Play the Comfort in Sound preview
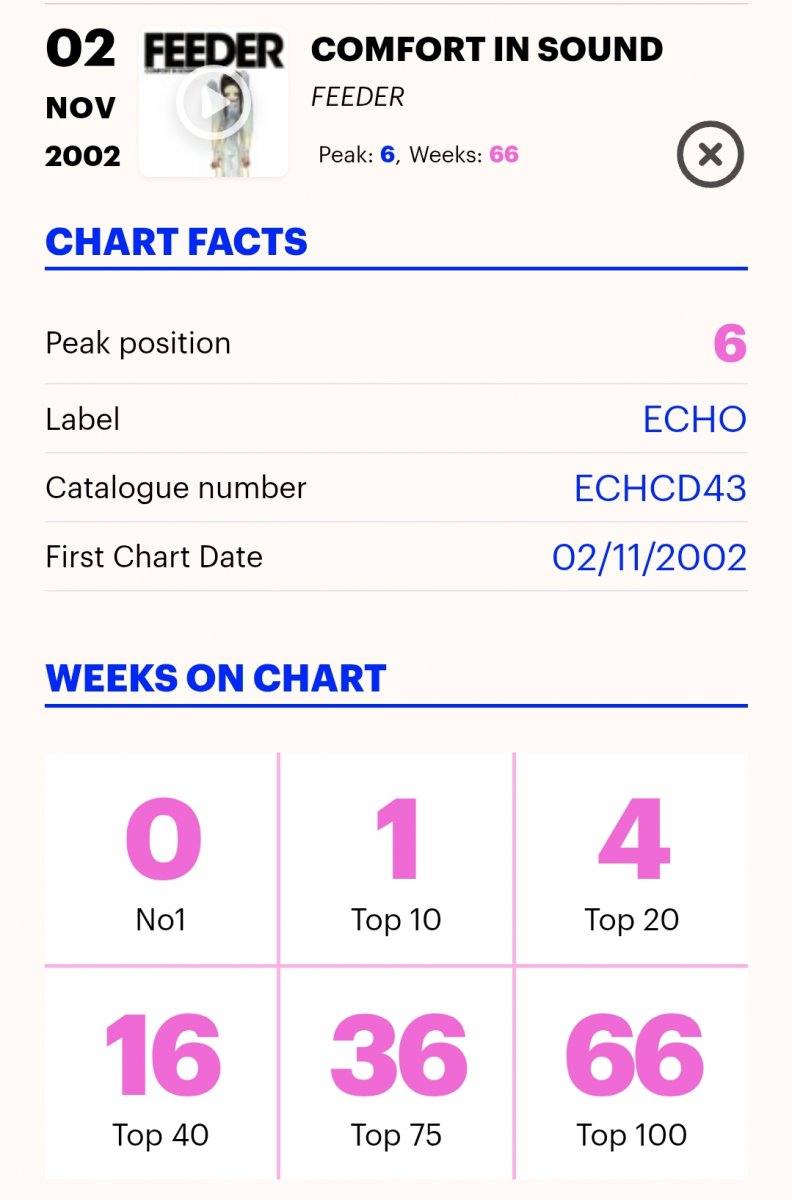The width and height of the screenshot is (792, 1200). 213,104
